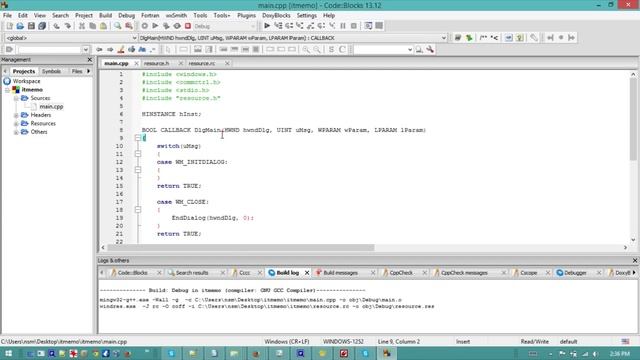Click the New file toolbar icon
640x360 pixels.
(9, 26)
